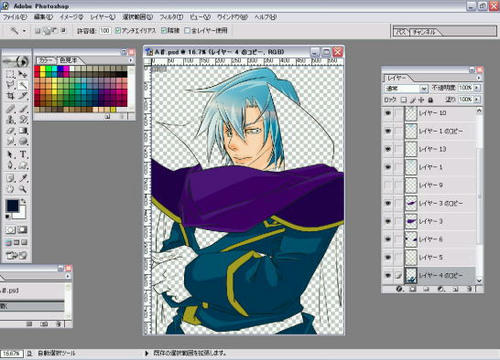
Task: Switch to the Color tab in swatches palette
Action: (x=46, y=60)
